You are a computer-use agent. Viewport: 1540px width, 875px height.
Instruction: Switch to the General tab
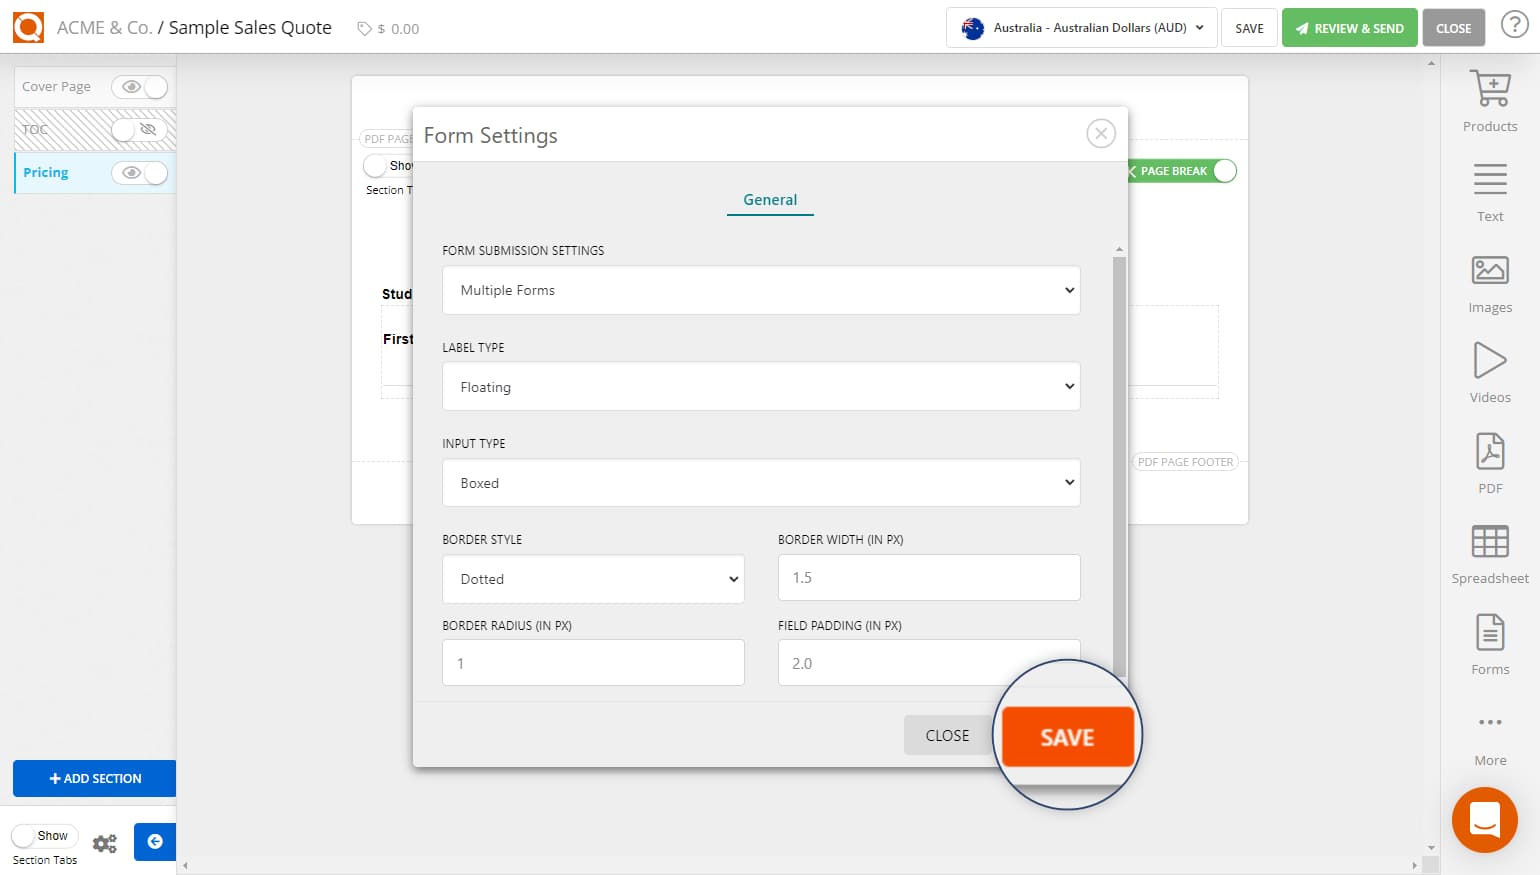(x=769, y=200)
